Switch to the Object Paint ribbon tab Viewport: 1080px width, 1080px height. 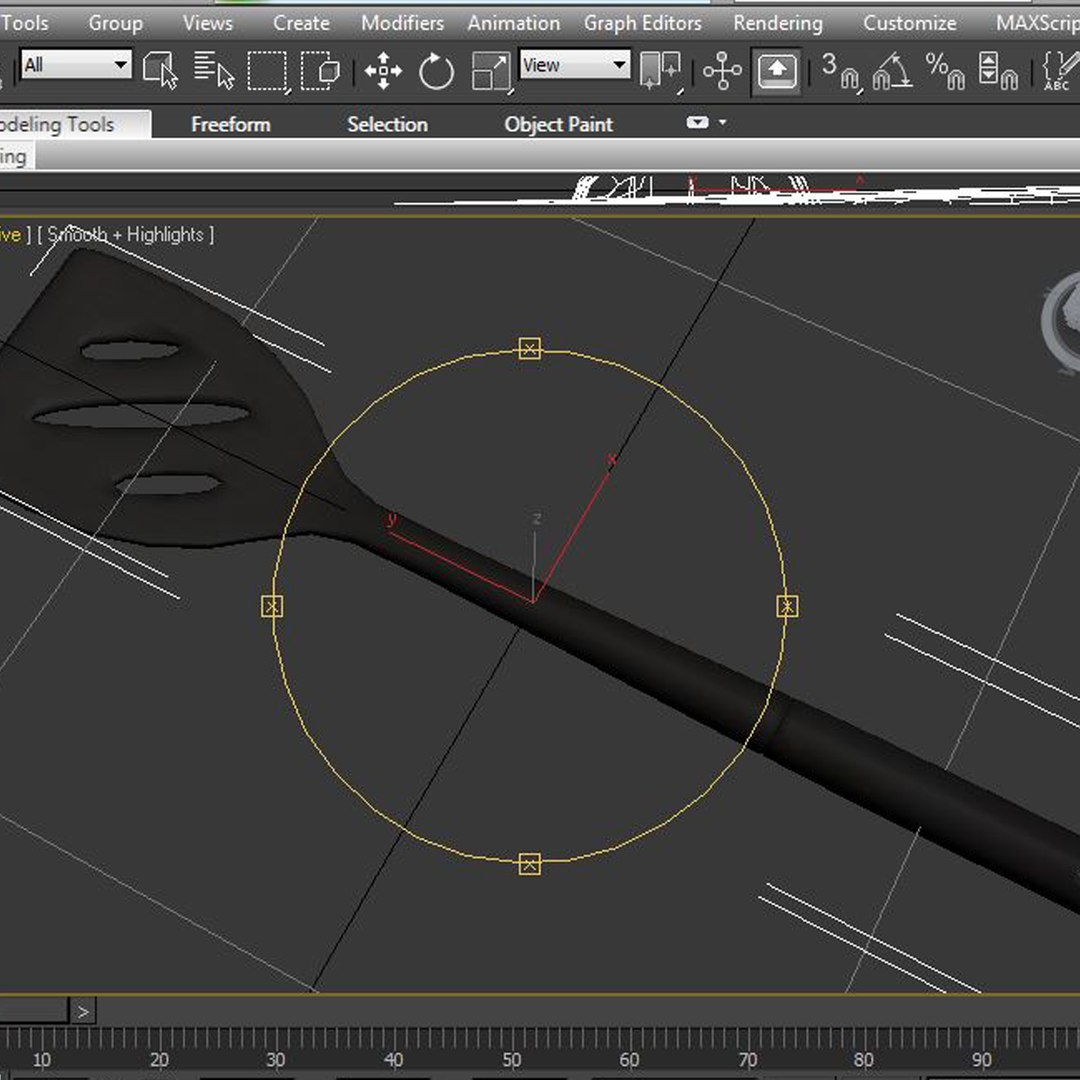559,124
